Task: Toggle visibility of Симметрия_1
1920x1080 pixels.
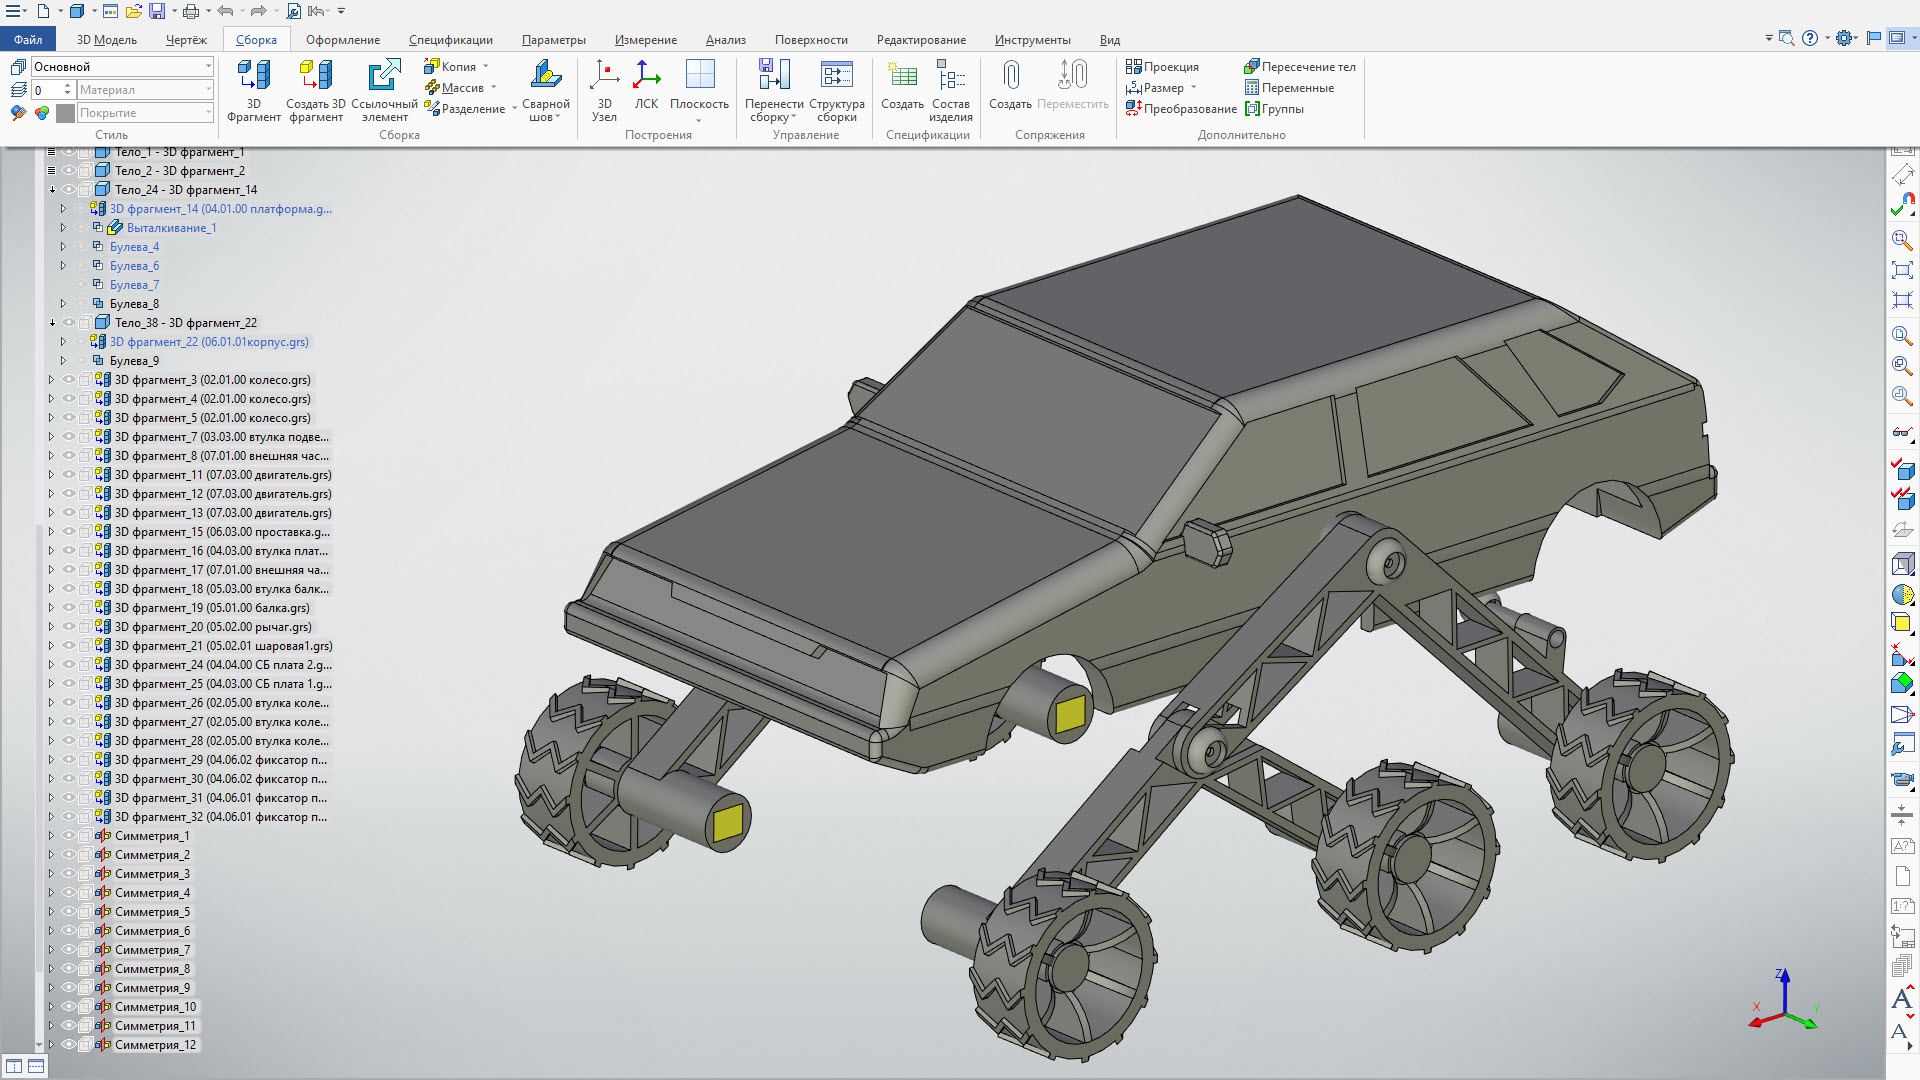Action: tap(69, 836)
